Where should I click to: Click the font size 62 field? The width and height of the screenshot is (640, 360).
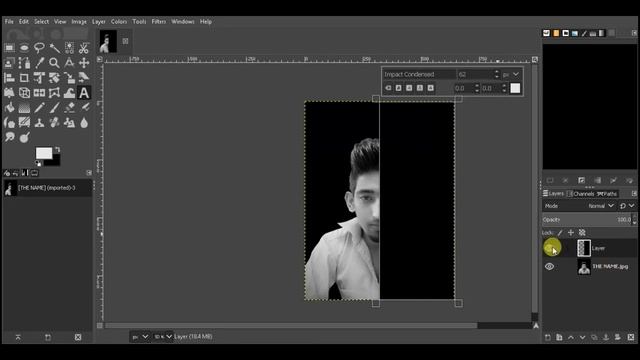[475, 74]
